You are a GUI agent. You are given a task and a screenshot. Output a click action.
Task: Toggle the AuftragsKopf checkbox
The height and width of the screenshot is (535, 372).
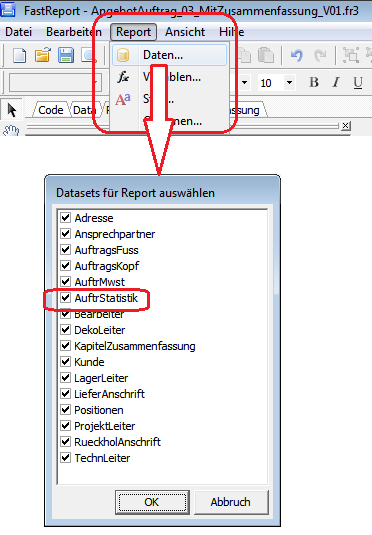(65, 265)
